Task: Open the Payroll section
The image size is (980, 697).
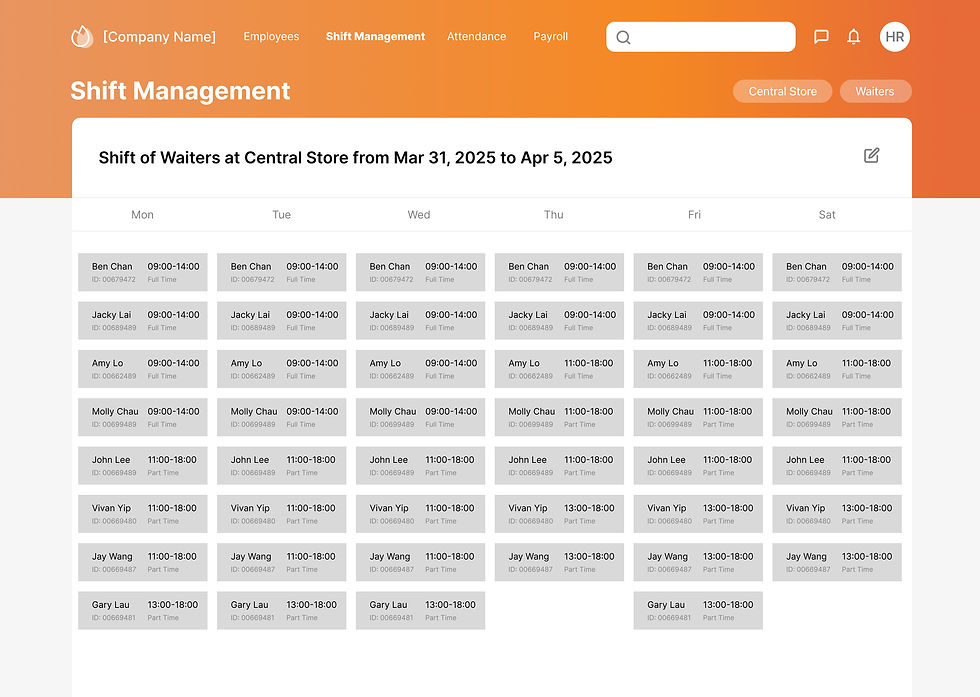Action: 551,36
